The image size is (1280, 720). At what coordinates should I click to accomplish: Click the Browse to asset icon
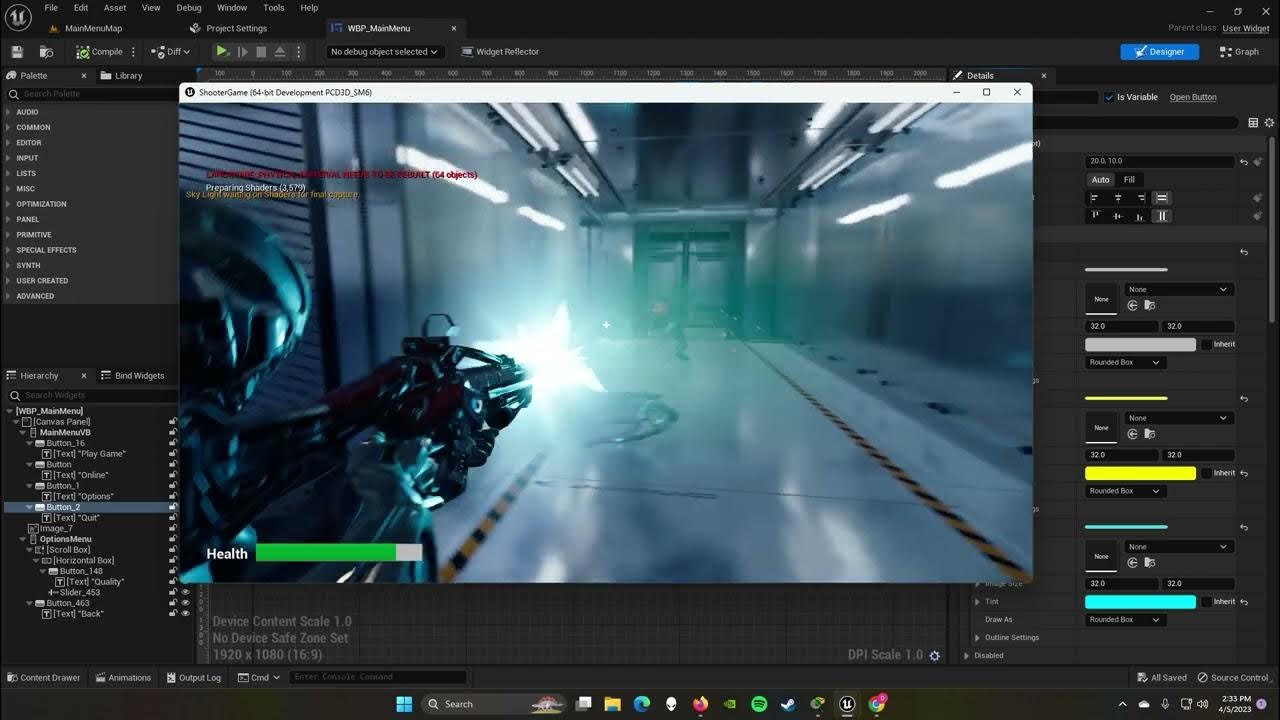[x=46, y=52]
